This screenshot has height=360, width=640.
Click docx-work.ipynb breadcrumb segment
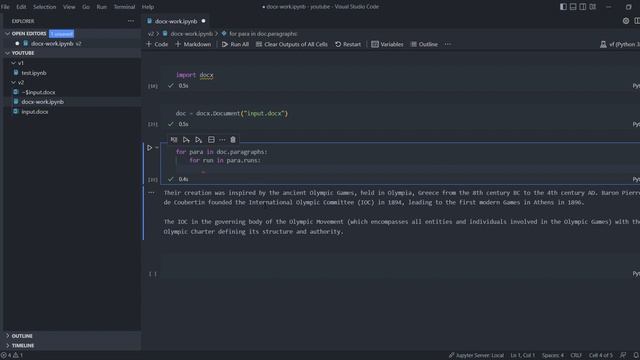[191, 34]
